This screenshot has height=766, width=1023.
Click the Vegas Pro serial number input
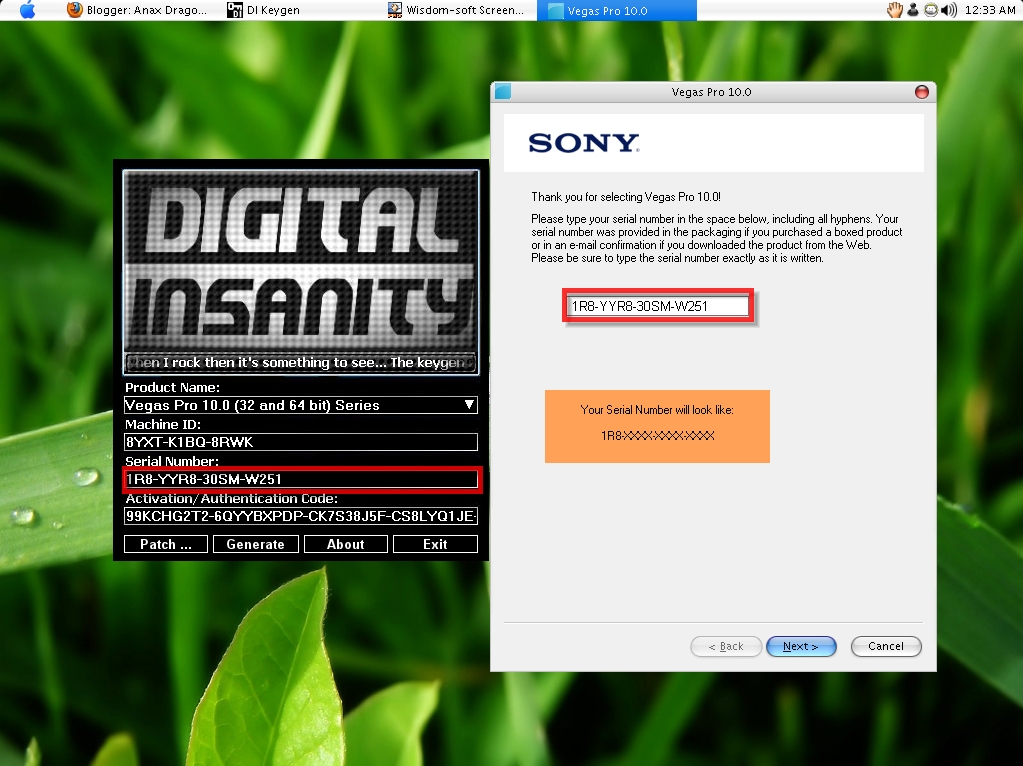coord(658,306)
